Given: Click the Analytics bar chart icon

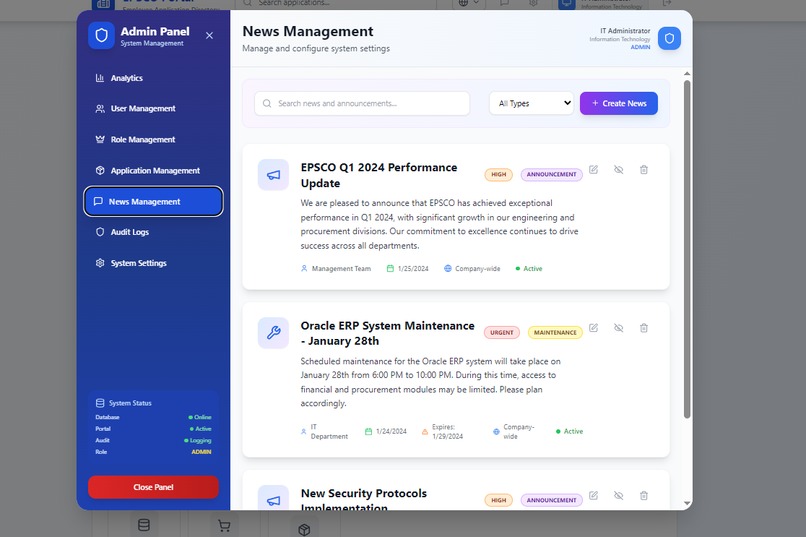Looking at the screenshot, I should click(x=100, y=78).
